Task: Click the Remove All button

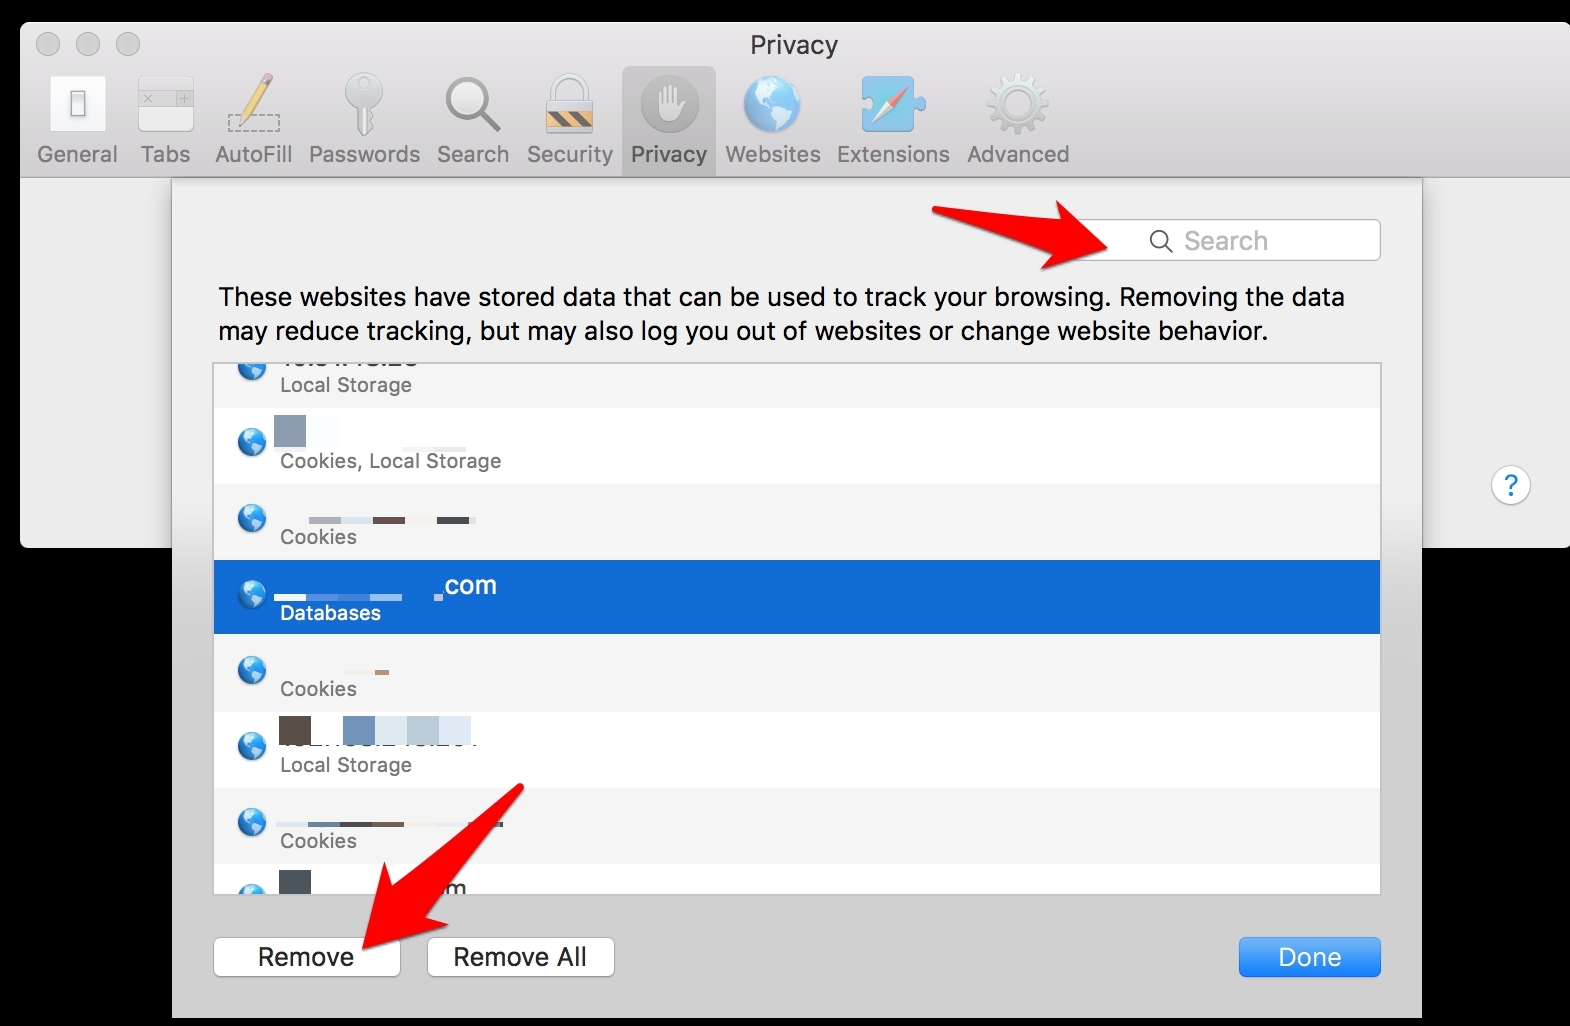Action: pos(520,957)
